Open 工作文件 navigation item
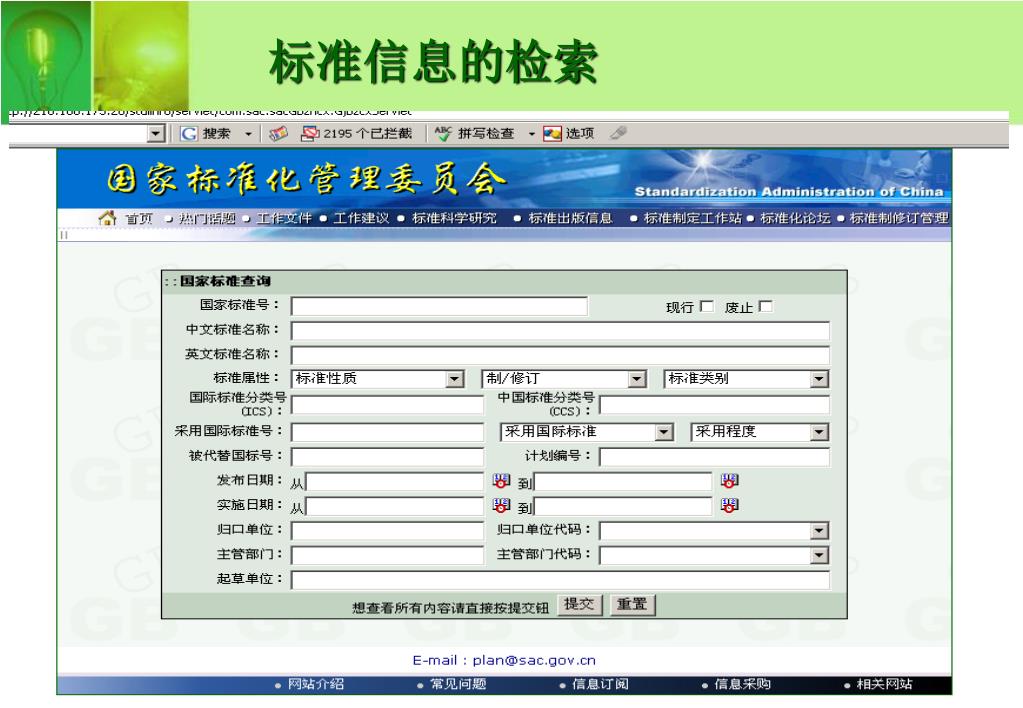Image resolution: width=1023 pixels, height=708 pixels. pos(284,219)
